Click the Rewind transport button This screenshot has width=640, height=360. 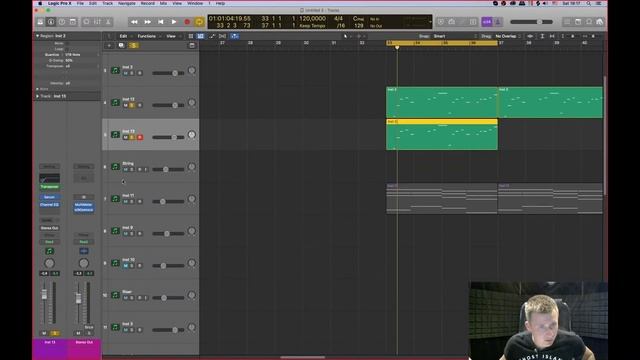(134, 22)
